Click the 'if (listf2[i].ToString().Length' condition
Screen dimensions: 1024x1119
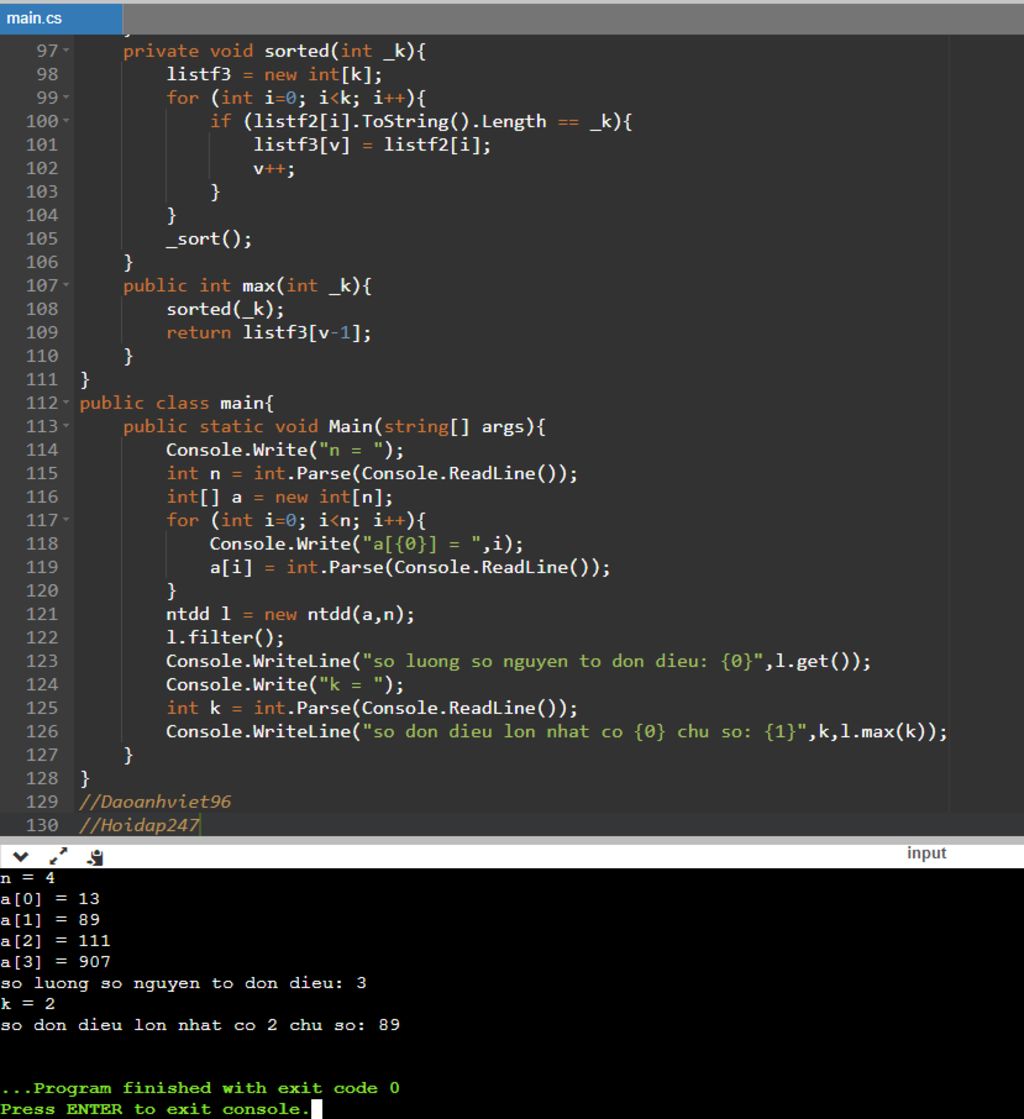420,121
